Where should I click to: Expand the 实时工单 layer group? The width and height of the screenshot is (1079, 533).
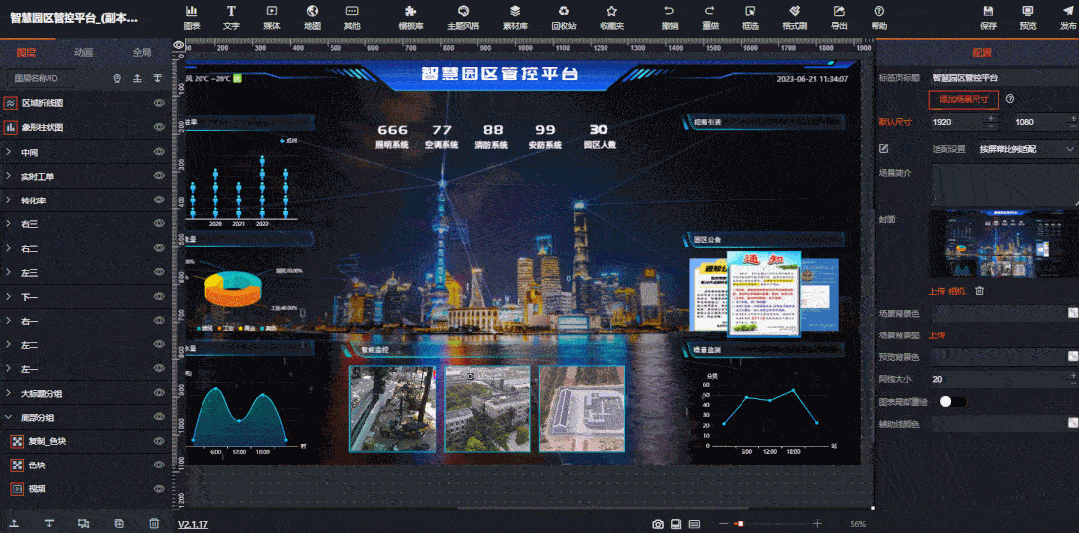8,176
